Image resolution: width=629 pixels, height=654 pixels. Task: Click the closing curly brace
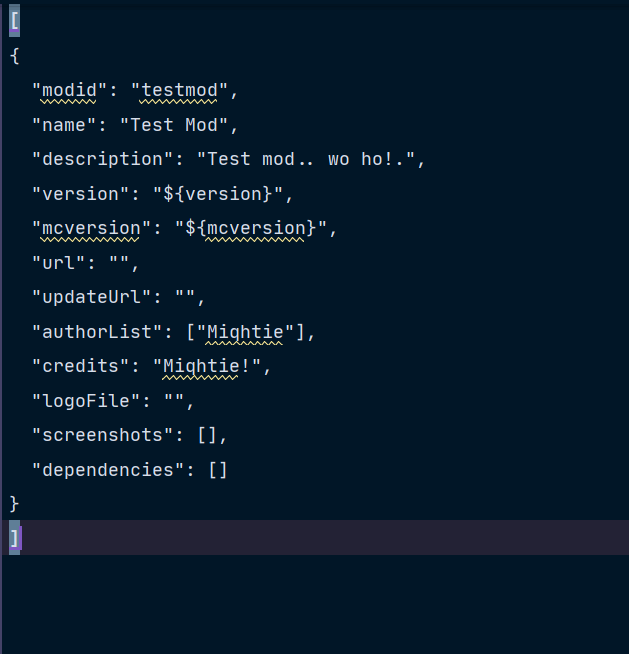pyautogui.click(x=15, y=504)
